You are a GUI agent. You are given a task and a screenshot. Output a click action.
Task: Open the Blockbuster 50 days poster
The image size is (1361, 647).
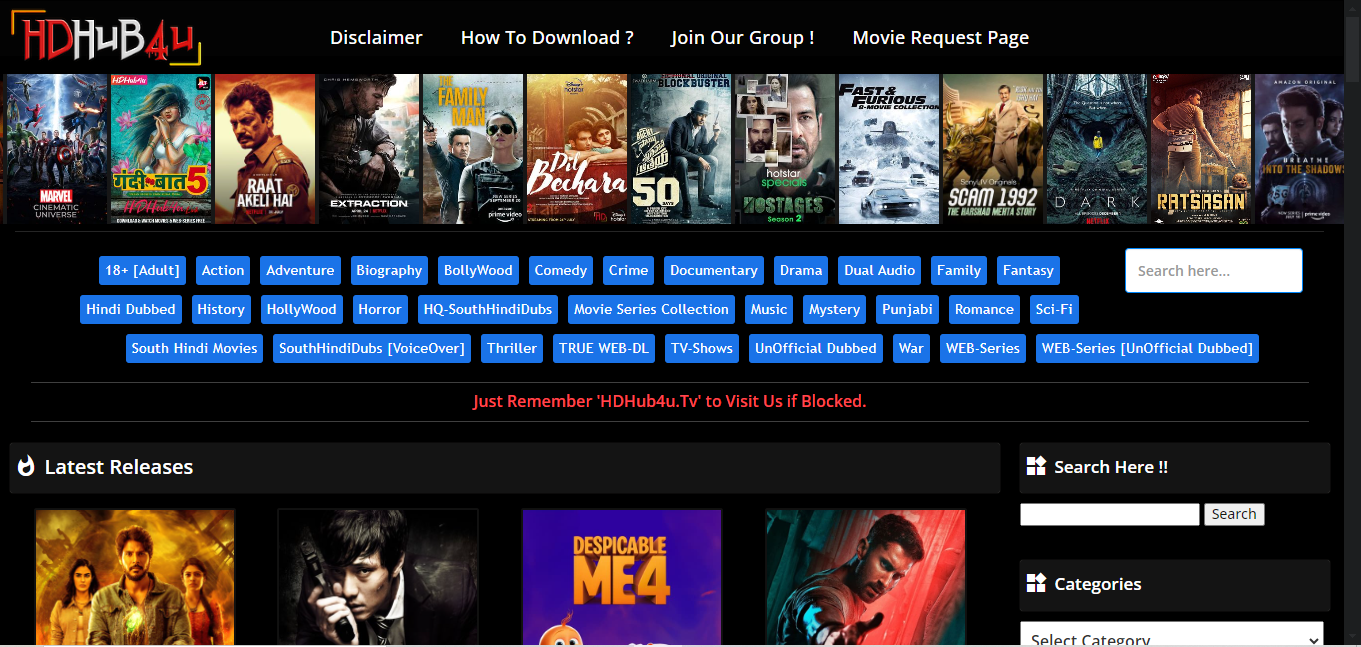point(681,148)
